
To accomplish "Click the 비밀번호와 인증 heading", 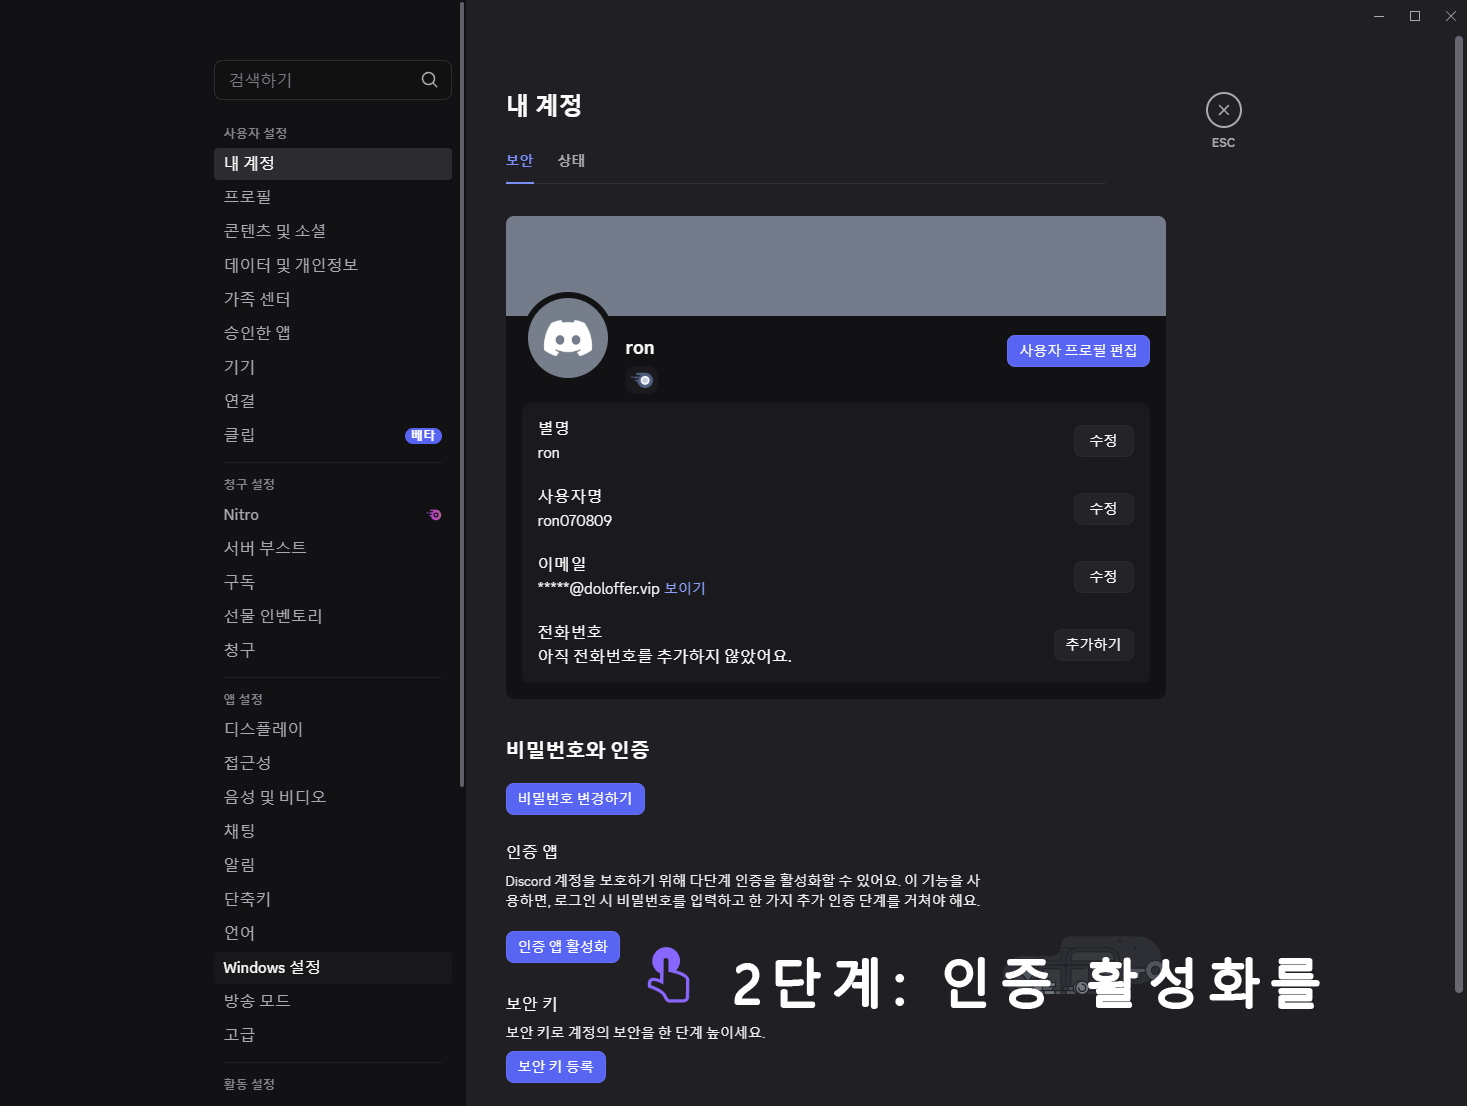I will coord(577,750).
